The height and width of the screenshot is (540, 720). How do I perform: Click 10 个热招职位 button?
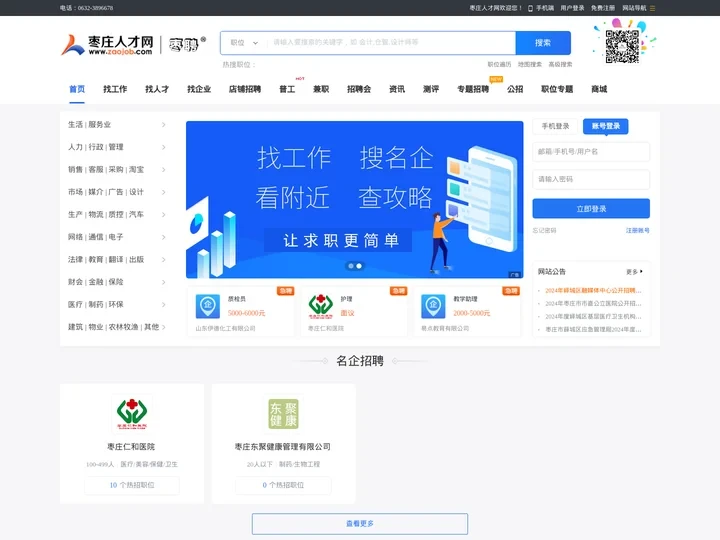(x=132, y=485)
